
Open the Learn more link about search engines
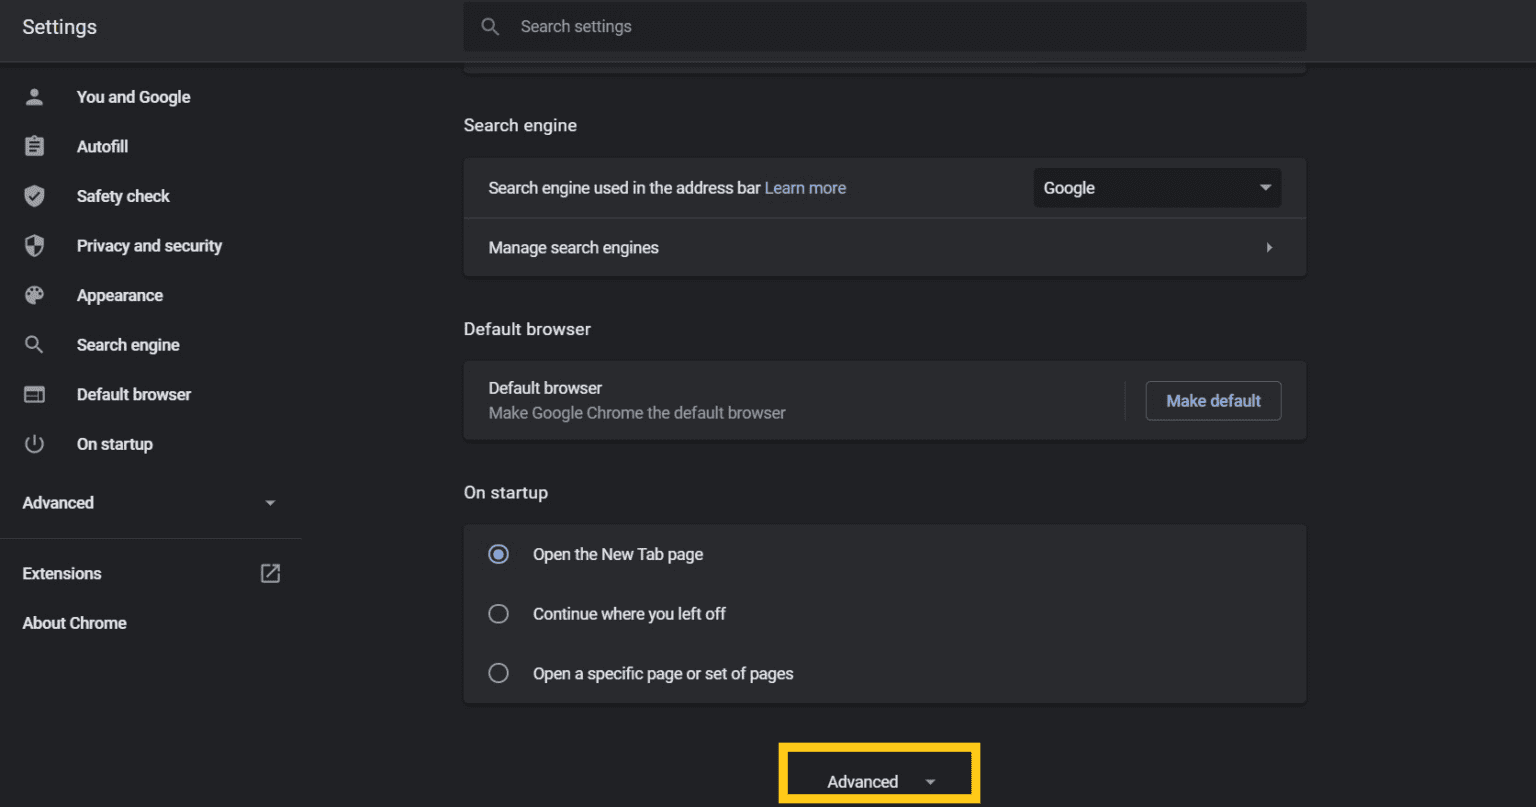click(805, 187)
